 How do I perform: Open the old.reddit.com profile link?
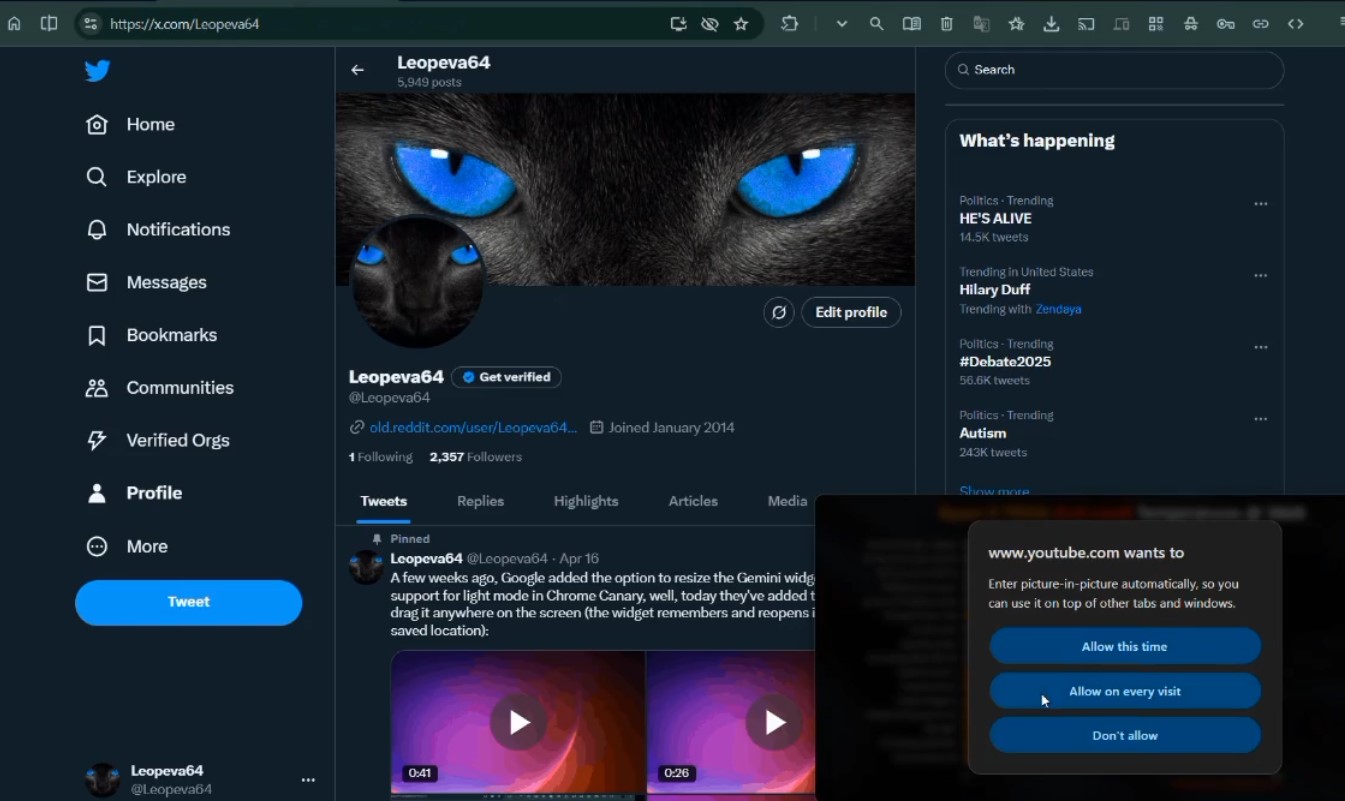click(x=473, y=427)
